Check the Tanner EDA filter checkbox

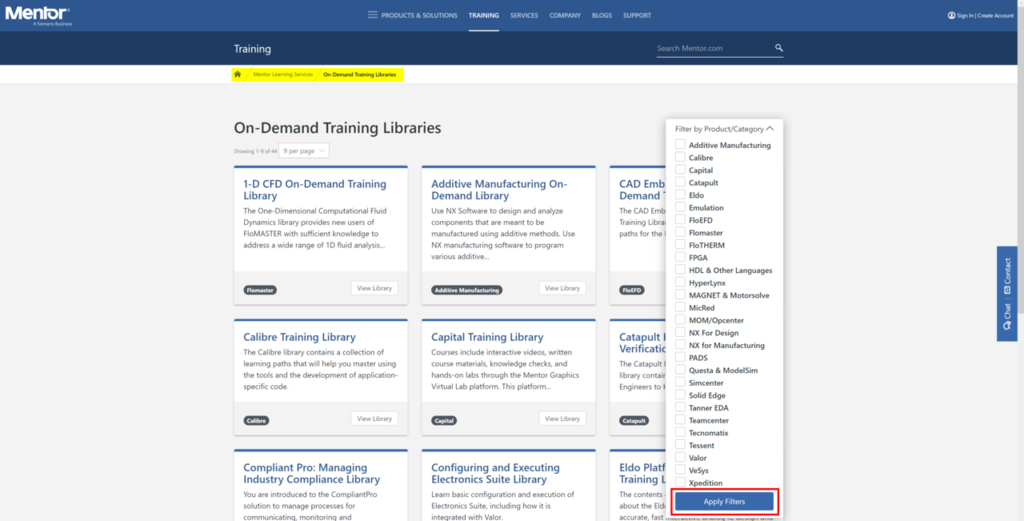[x=680, y=407]
